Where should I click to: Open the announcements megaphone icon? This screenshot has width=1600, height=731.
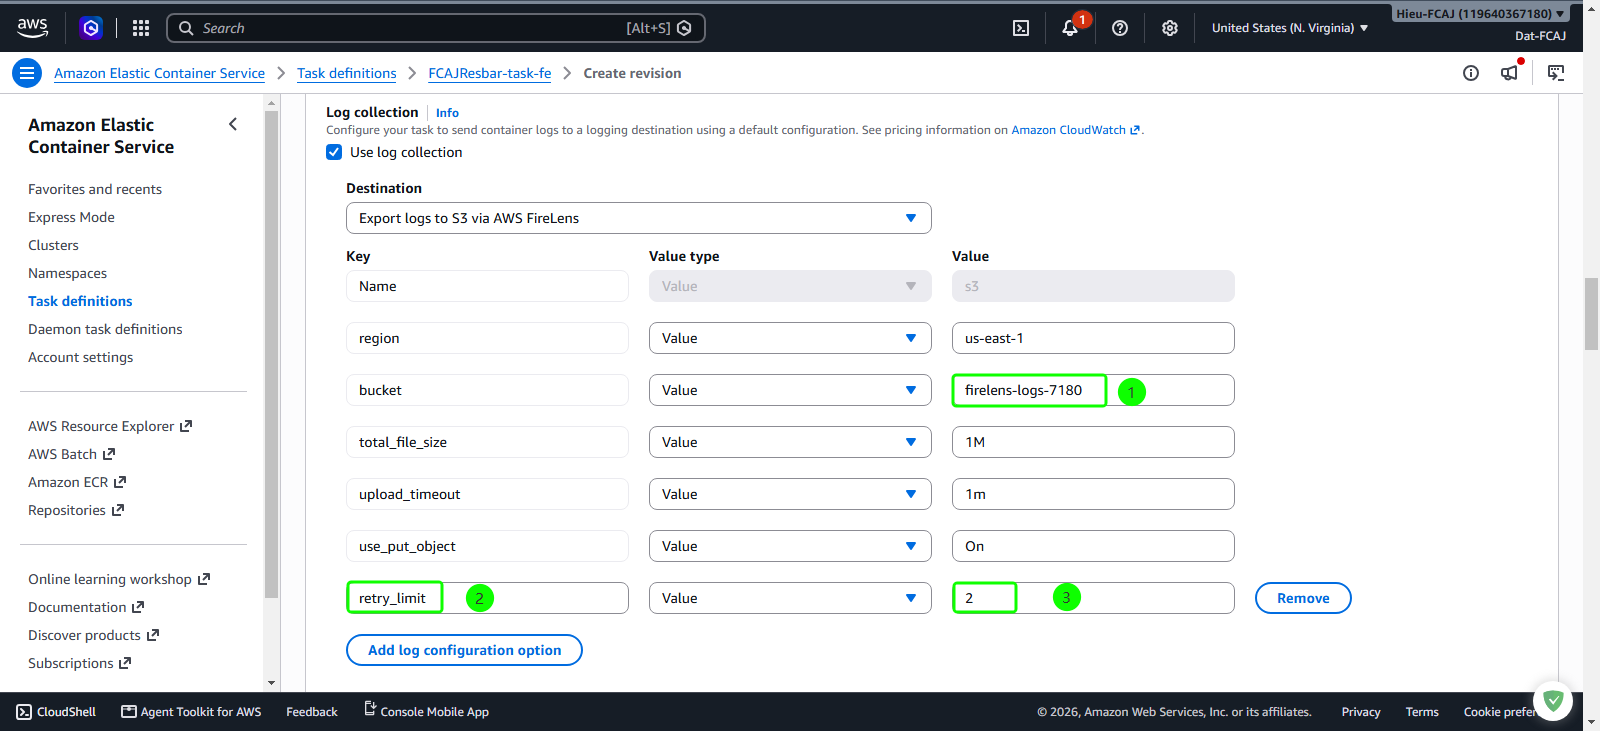coord(1510,73)
